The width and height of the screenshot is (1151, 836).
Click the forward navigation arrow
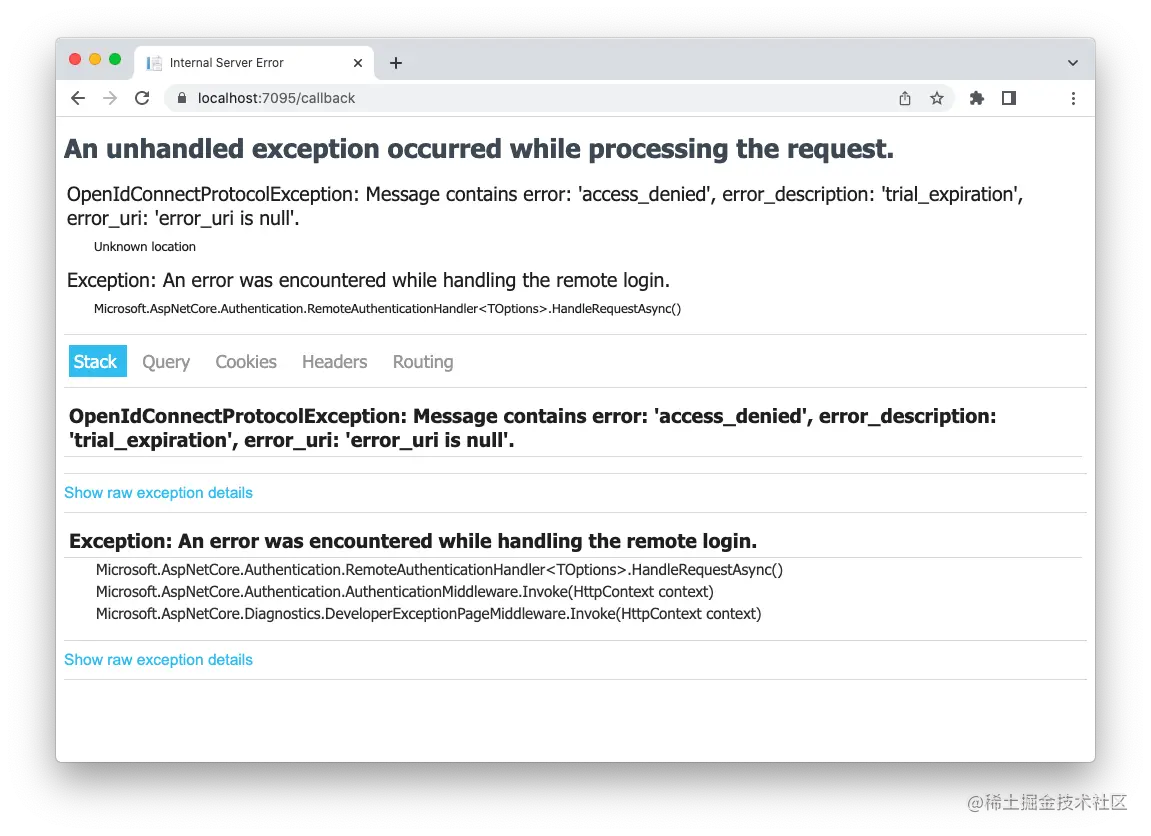pos(110,98)
